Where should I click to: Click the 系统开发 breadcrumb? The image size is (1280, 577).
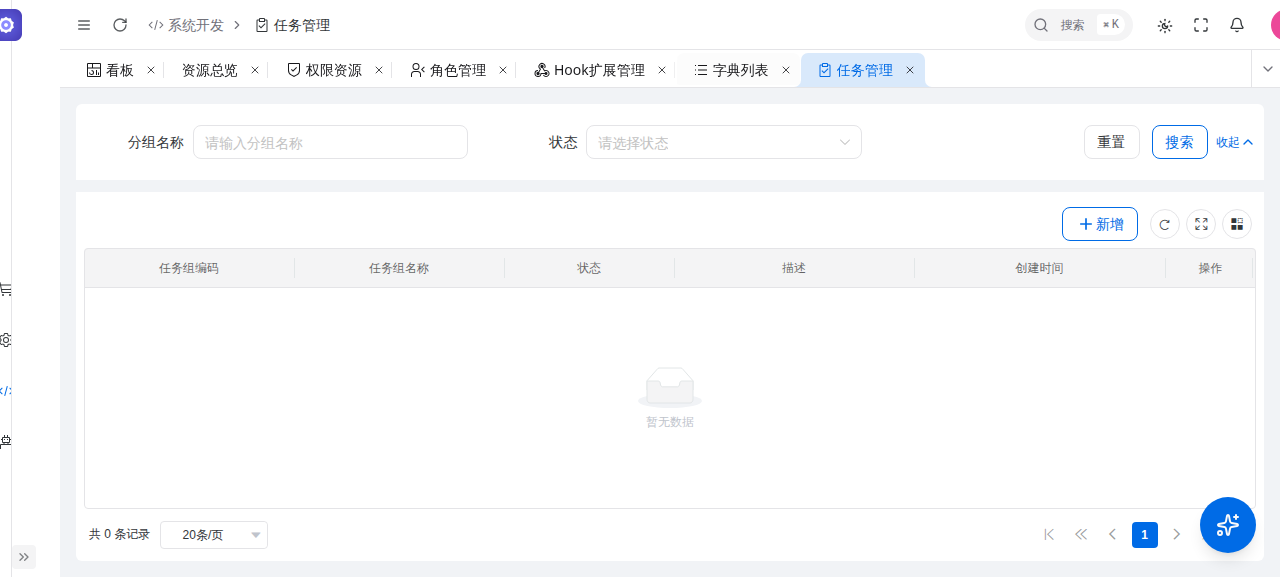[186, 25]
